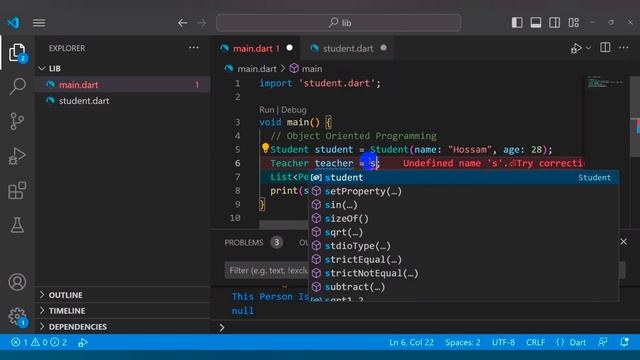Open the Extensions view
The width and height of the screenshot is (640, 360).
coord(17,191)
